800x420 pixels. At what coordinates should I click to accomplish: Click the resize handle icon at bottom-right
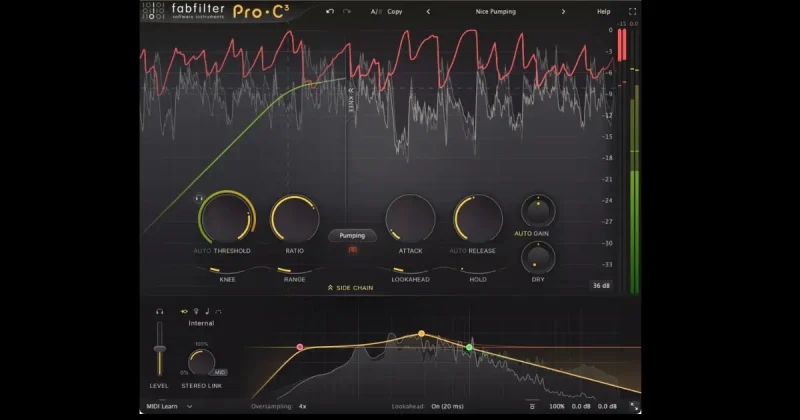coord(634,407)
